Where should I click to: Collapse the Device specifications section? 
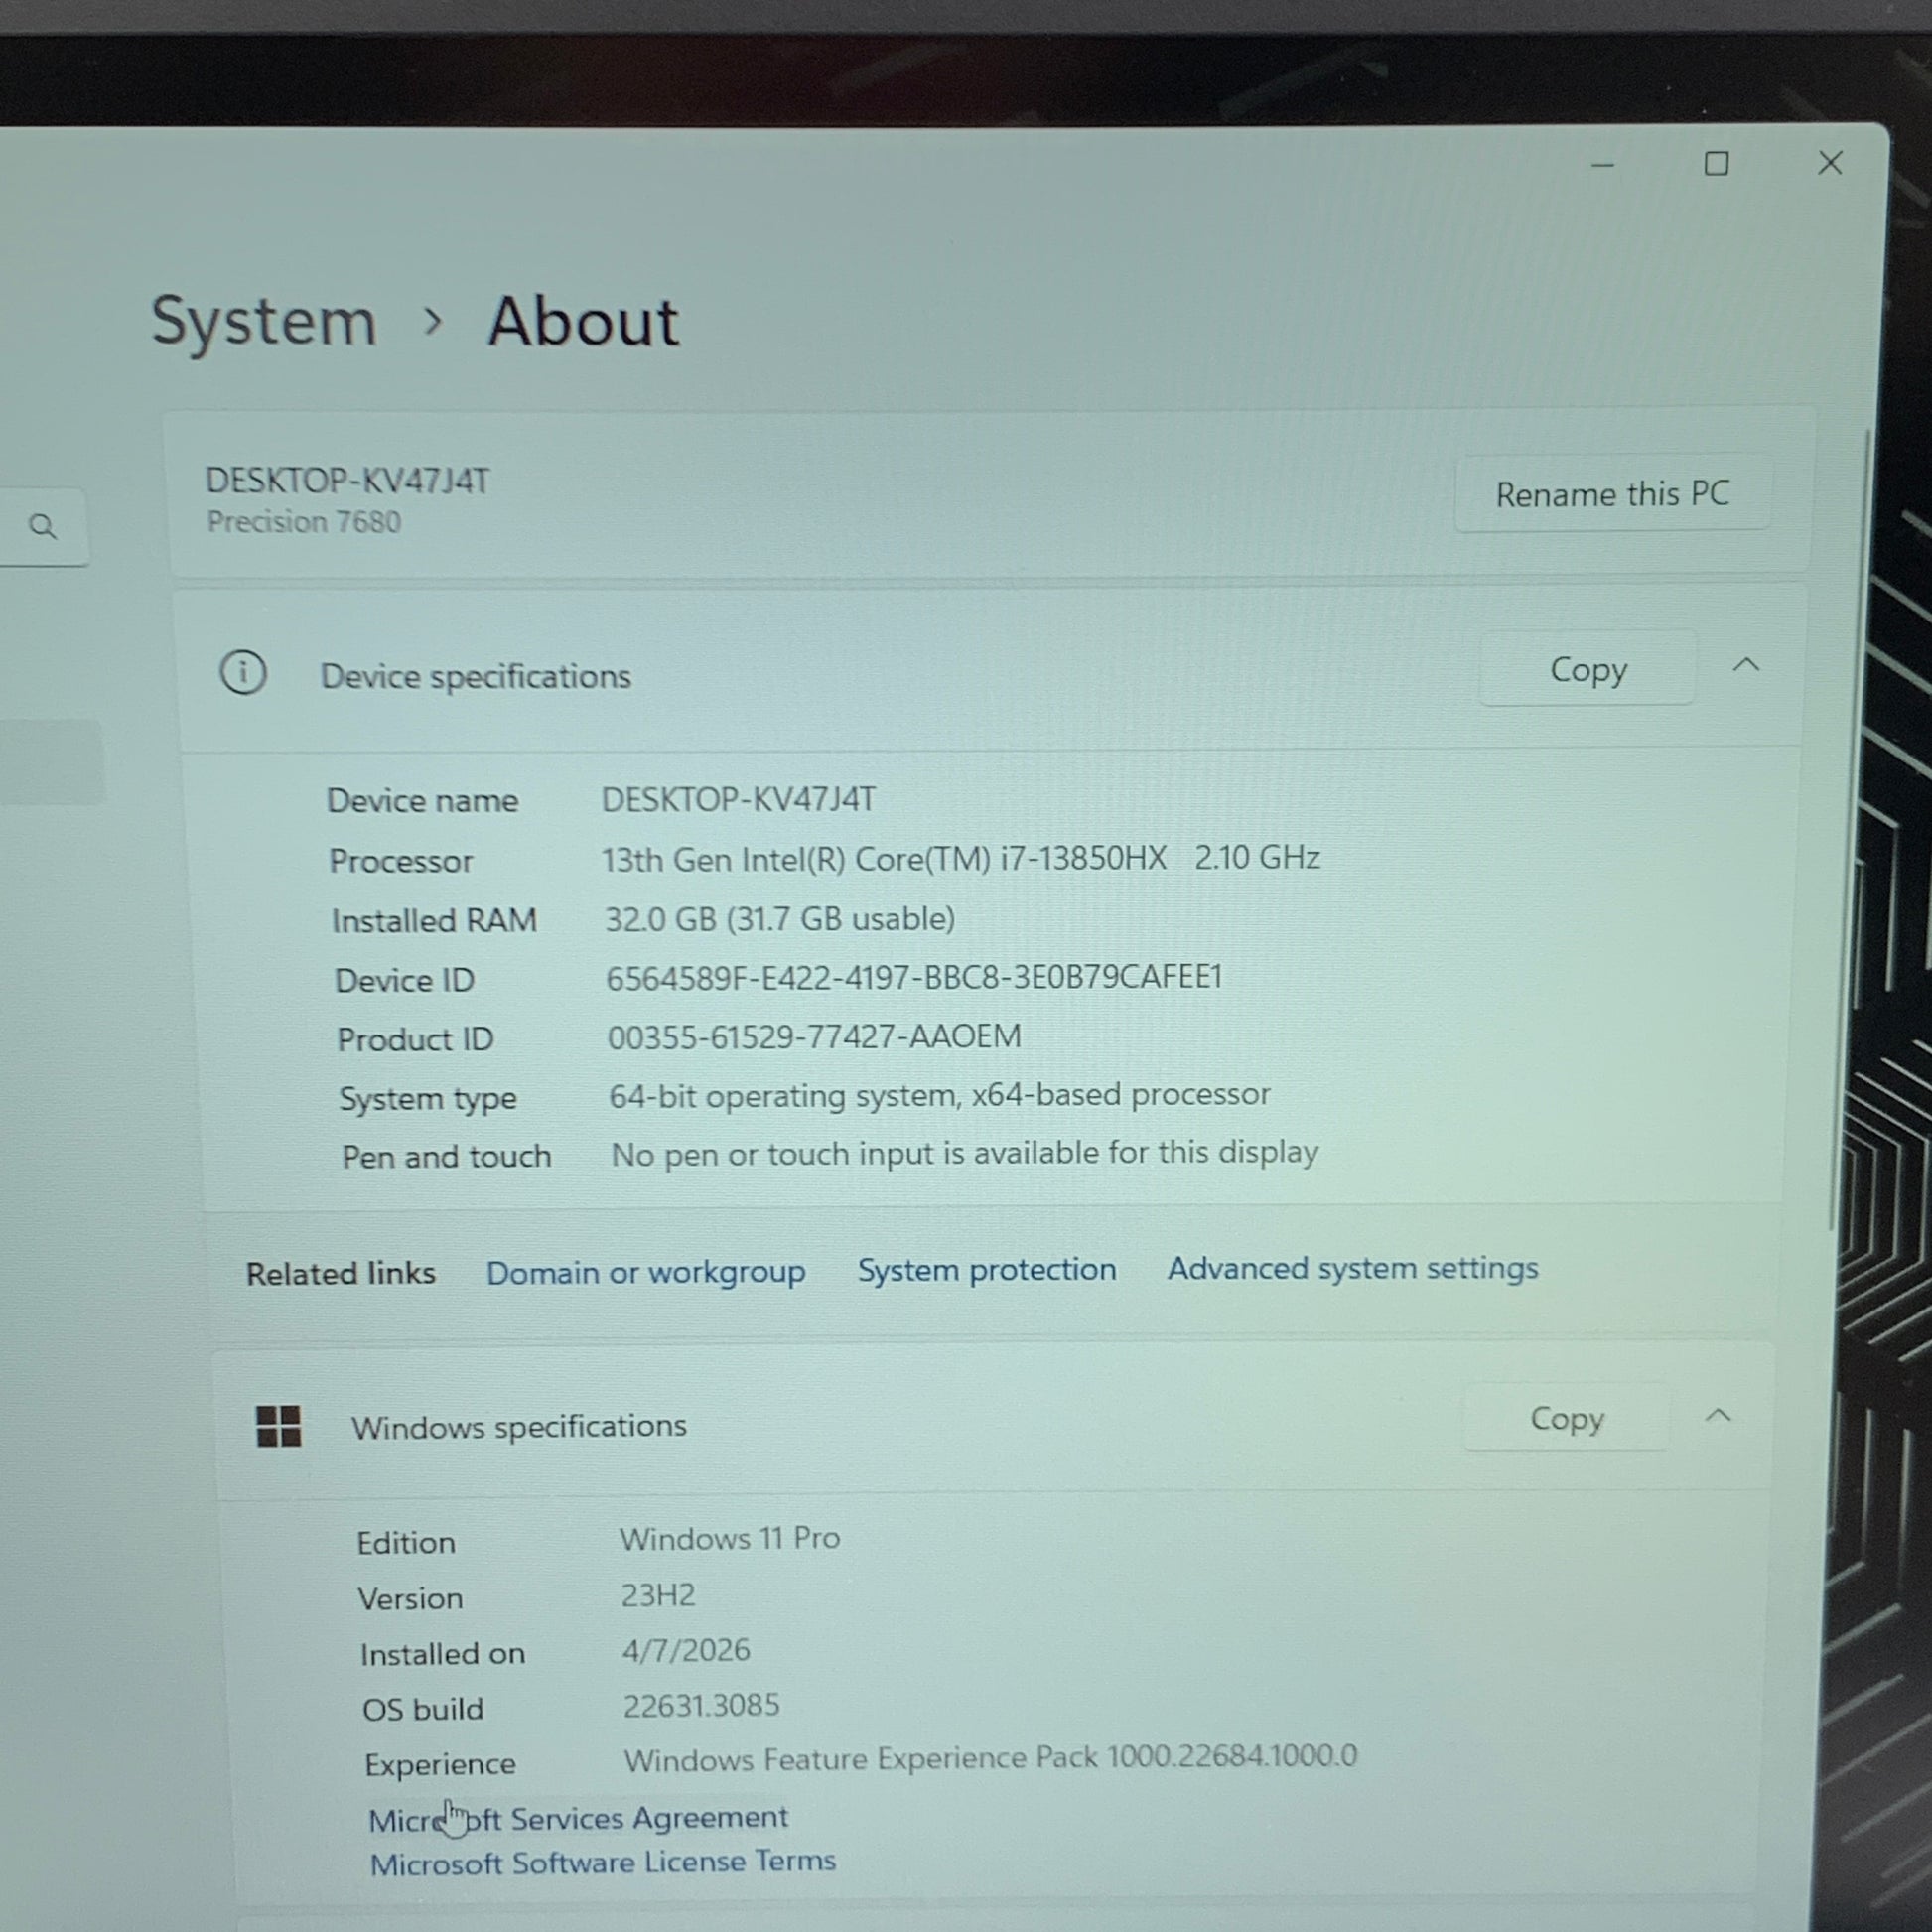pos(1746,666)
